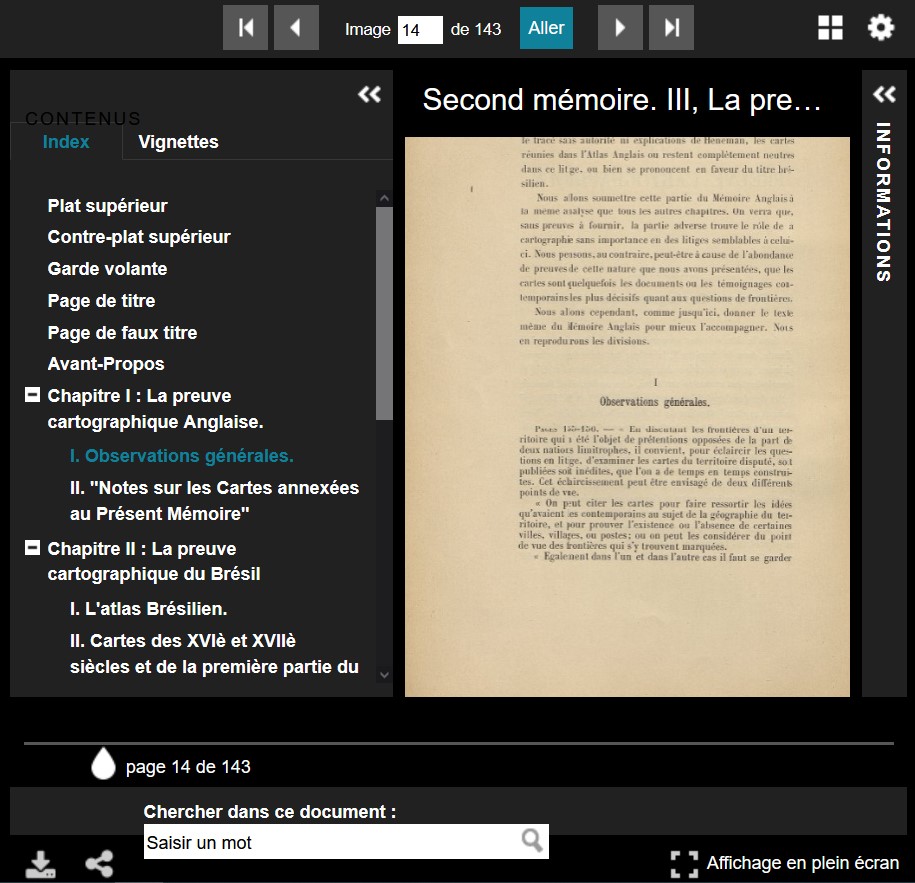Collapse Chapitre II tree node
Screen dimensions: 915x883
point(32,548)
